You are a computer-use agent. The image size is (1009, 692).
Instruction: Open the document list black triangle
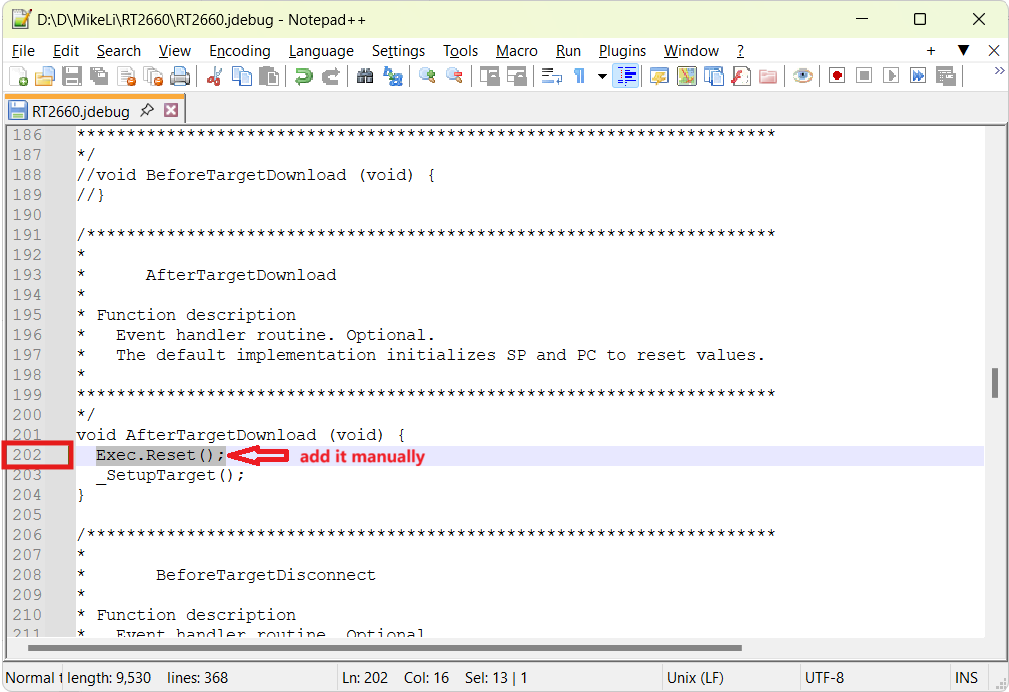point(963,50)
